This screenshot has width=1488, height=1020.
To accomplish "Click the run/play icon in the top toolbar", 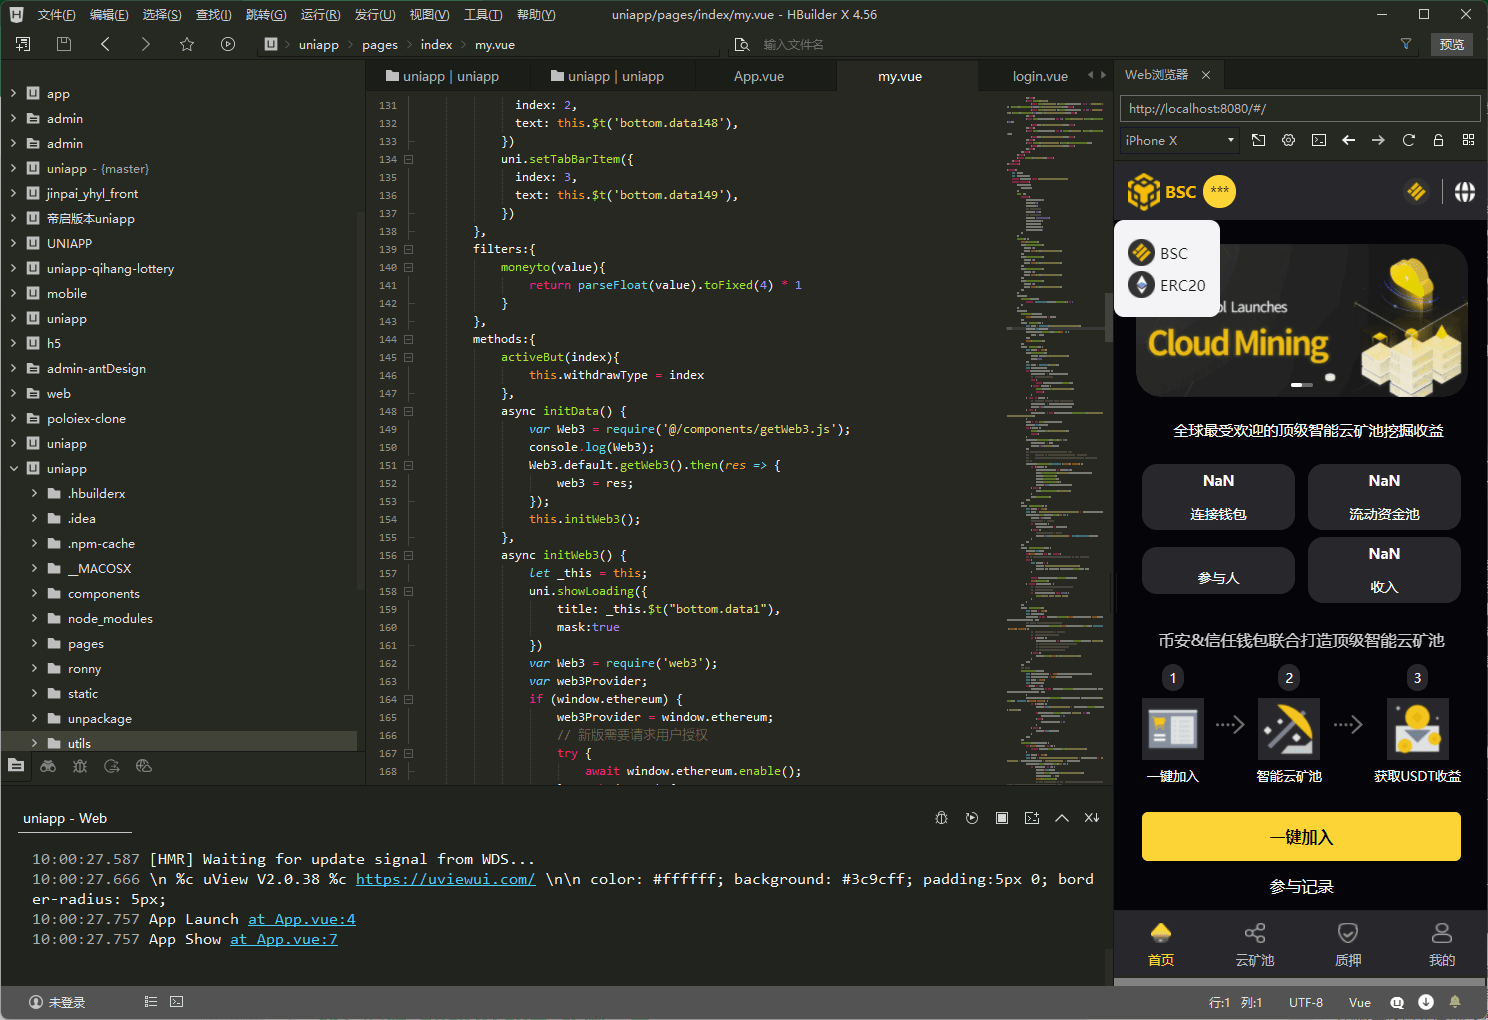I will tap(228, 44).
